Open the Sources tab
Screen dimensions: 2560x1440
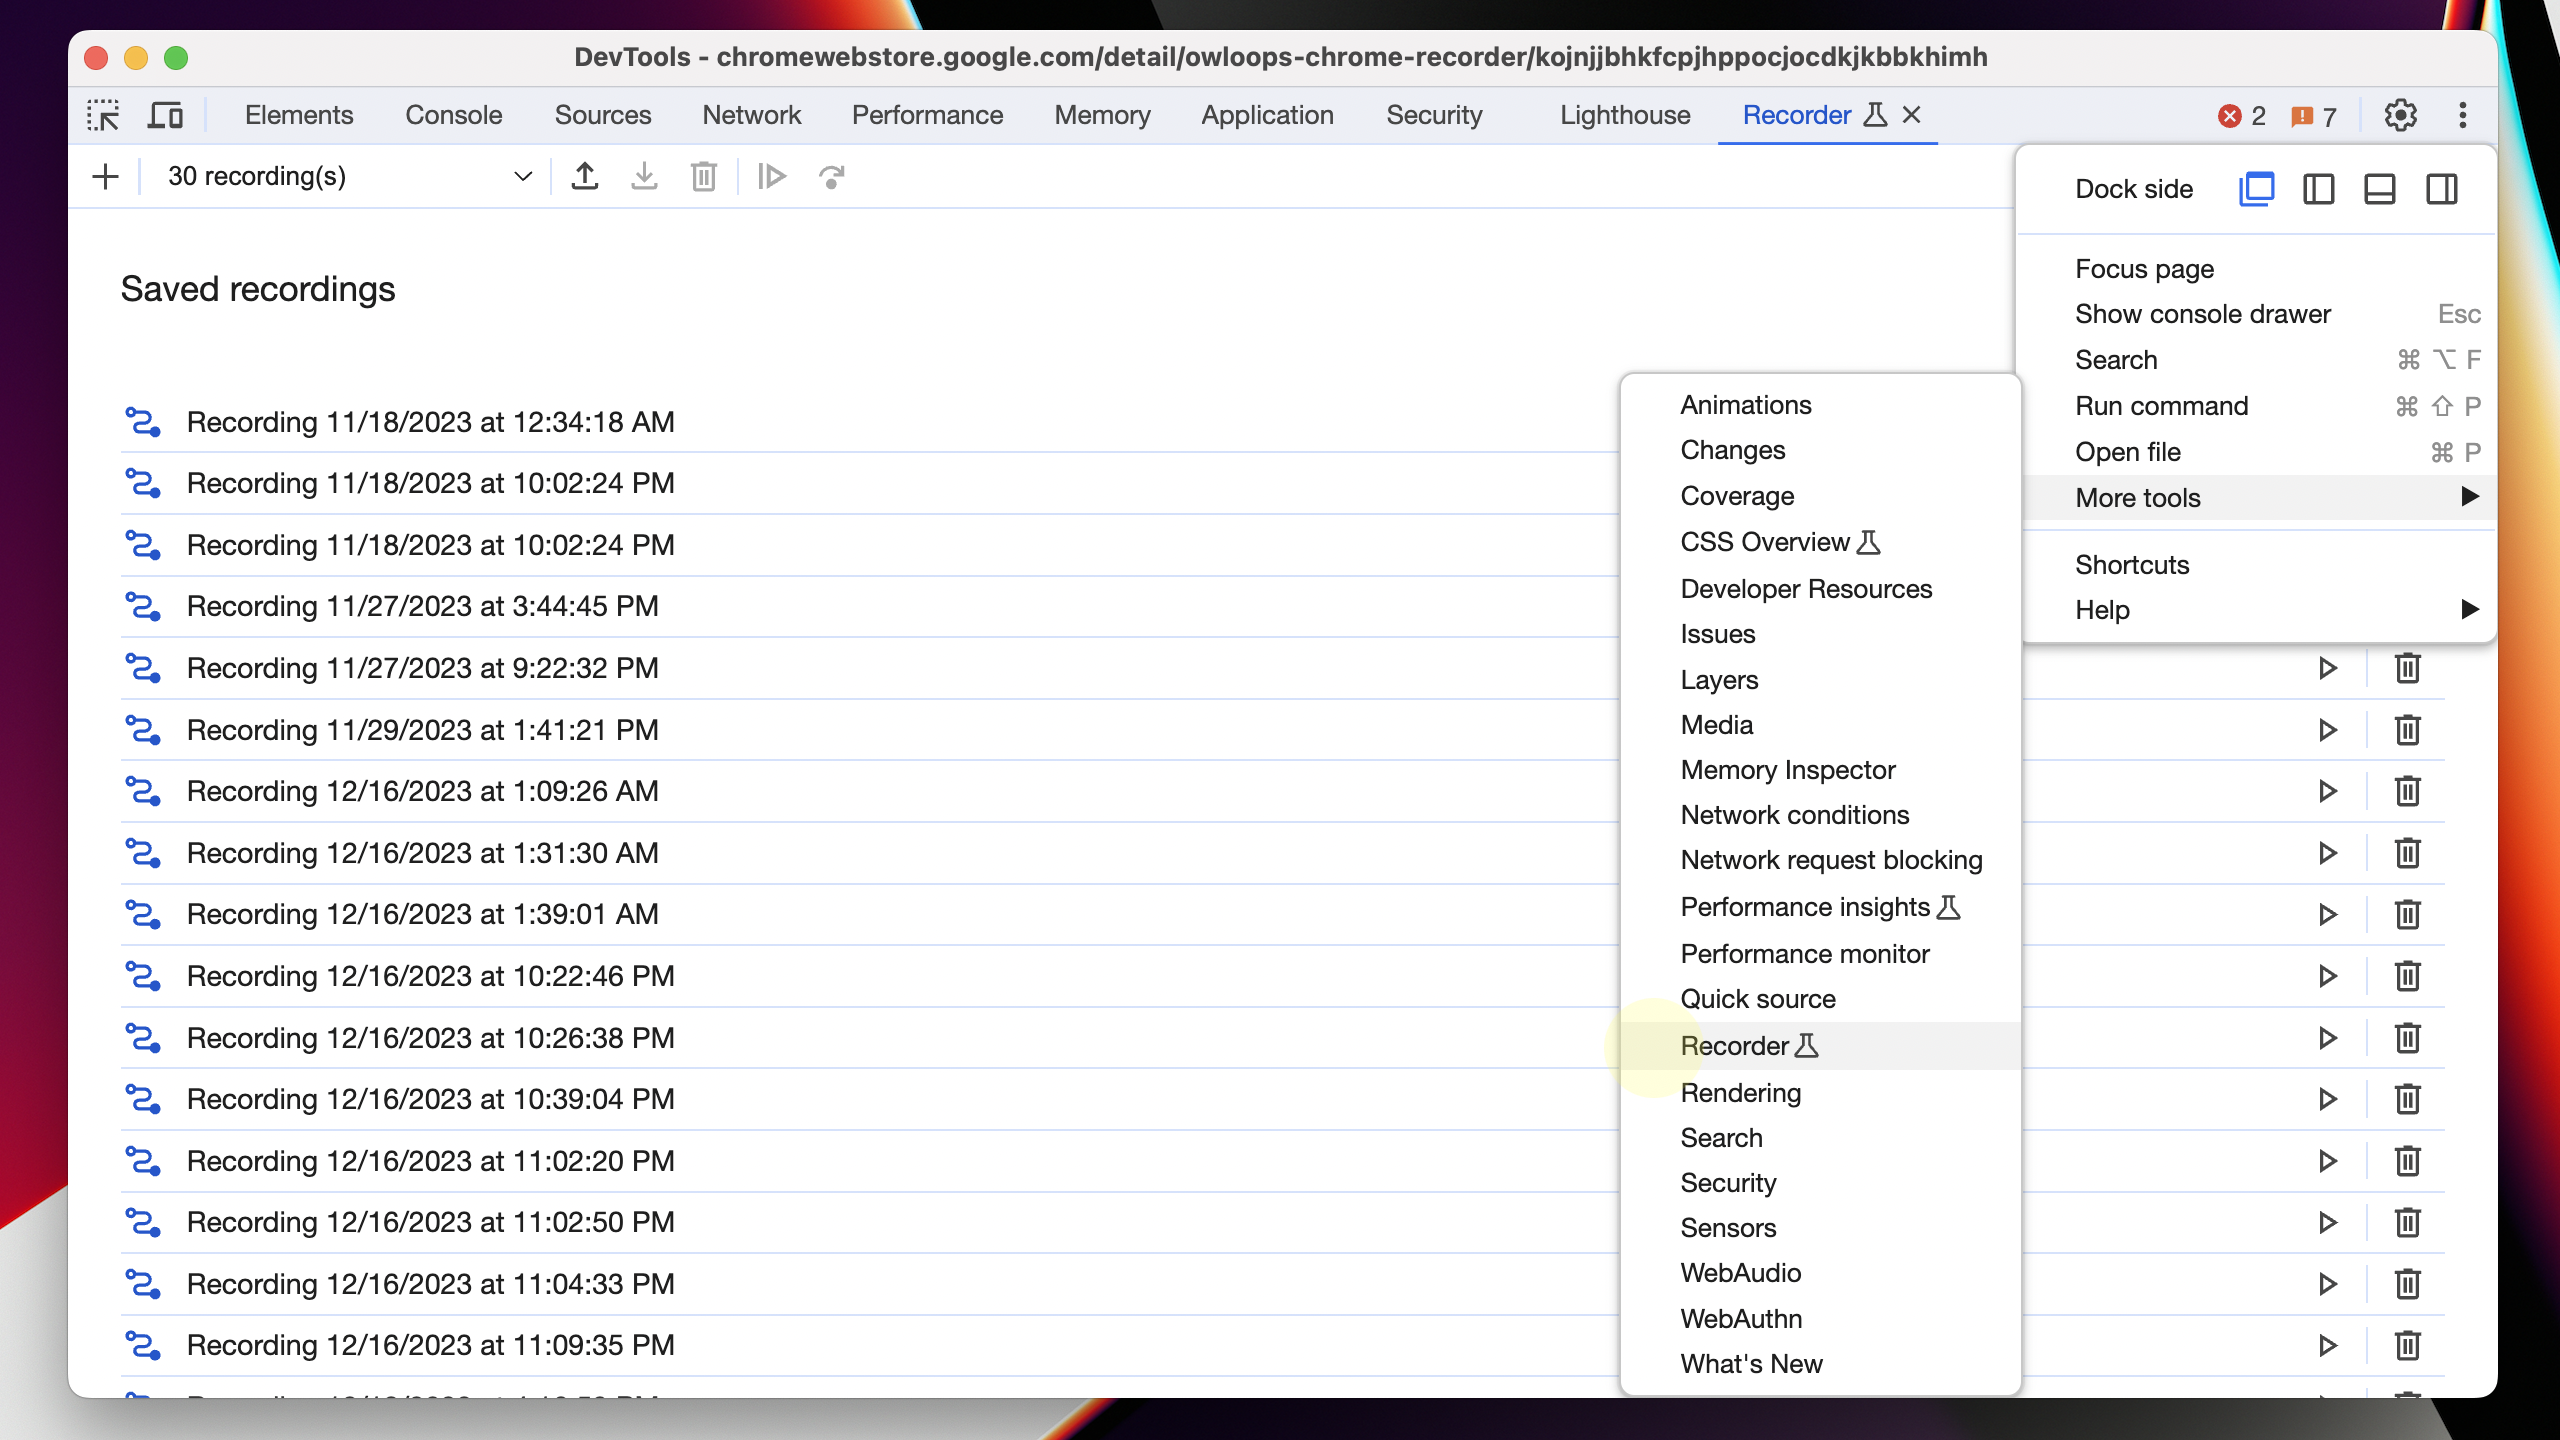pos(603,115)
